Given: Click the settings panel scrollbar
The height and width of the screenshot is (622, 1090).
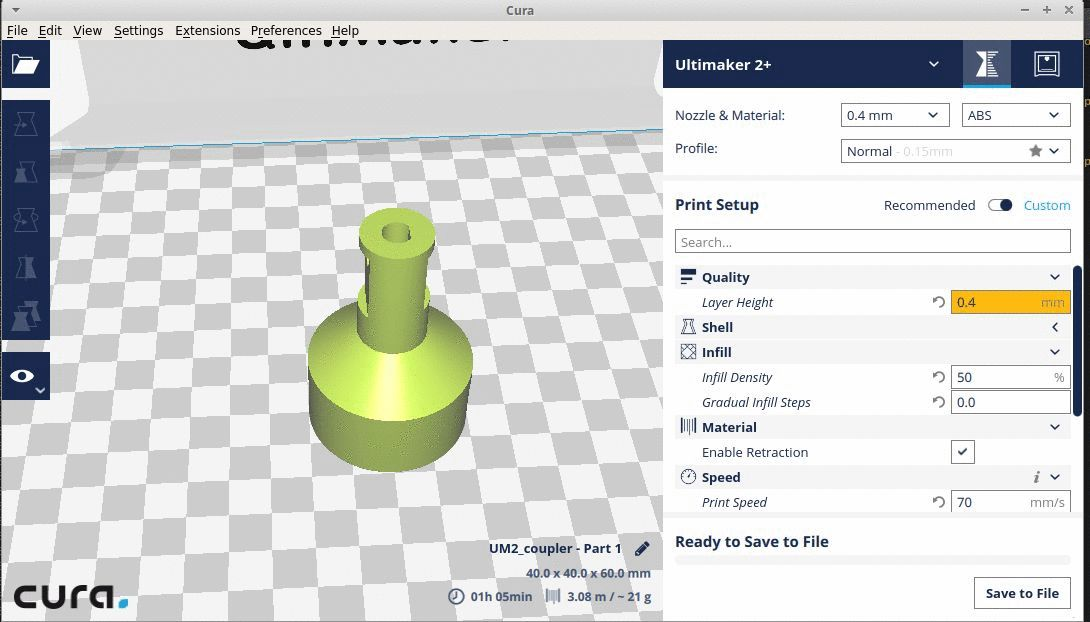Looking at the screenshot, I should point(1077,341).
